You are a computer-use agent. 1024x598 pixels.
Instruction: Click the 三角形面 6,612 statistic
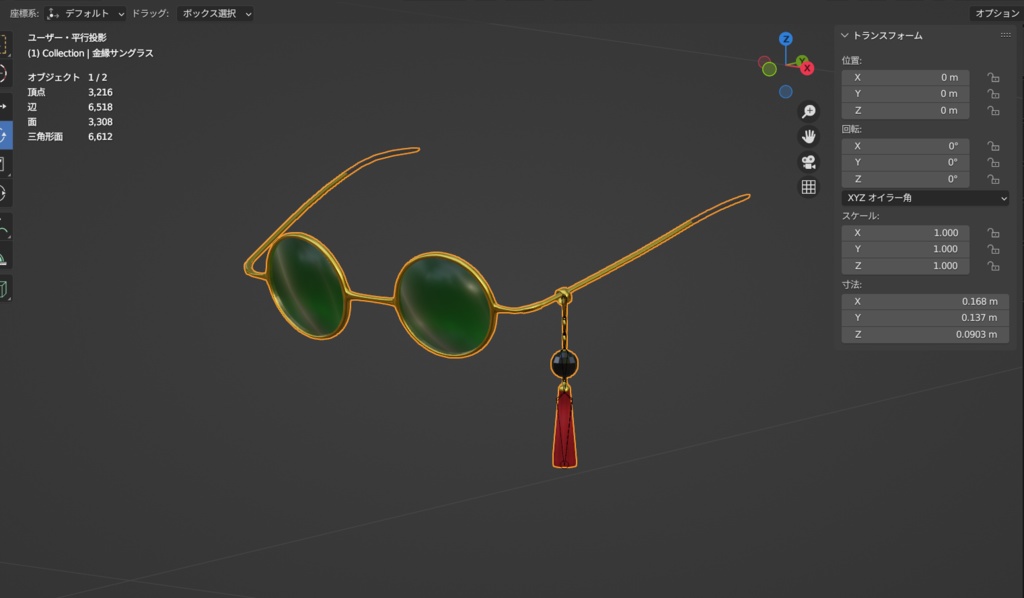[70, 136]
